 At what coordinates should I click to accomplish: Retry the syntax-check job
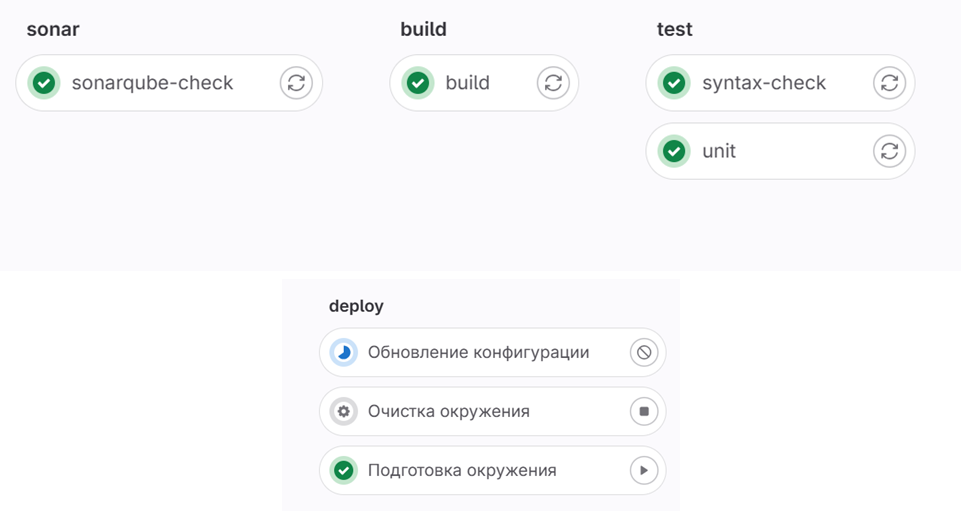(889, 83)
